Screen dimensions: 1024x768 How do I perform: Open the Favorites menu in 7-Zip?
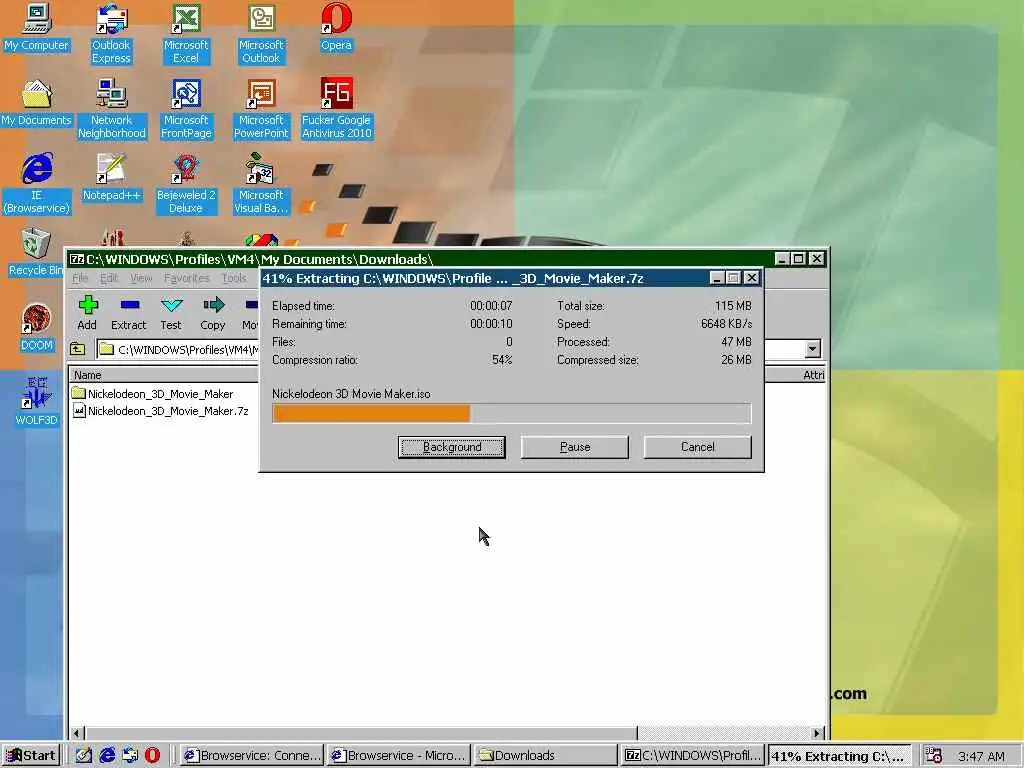coord(187,278)
